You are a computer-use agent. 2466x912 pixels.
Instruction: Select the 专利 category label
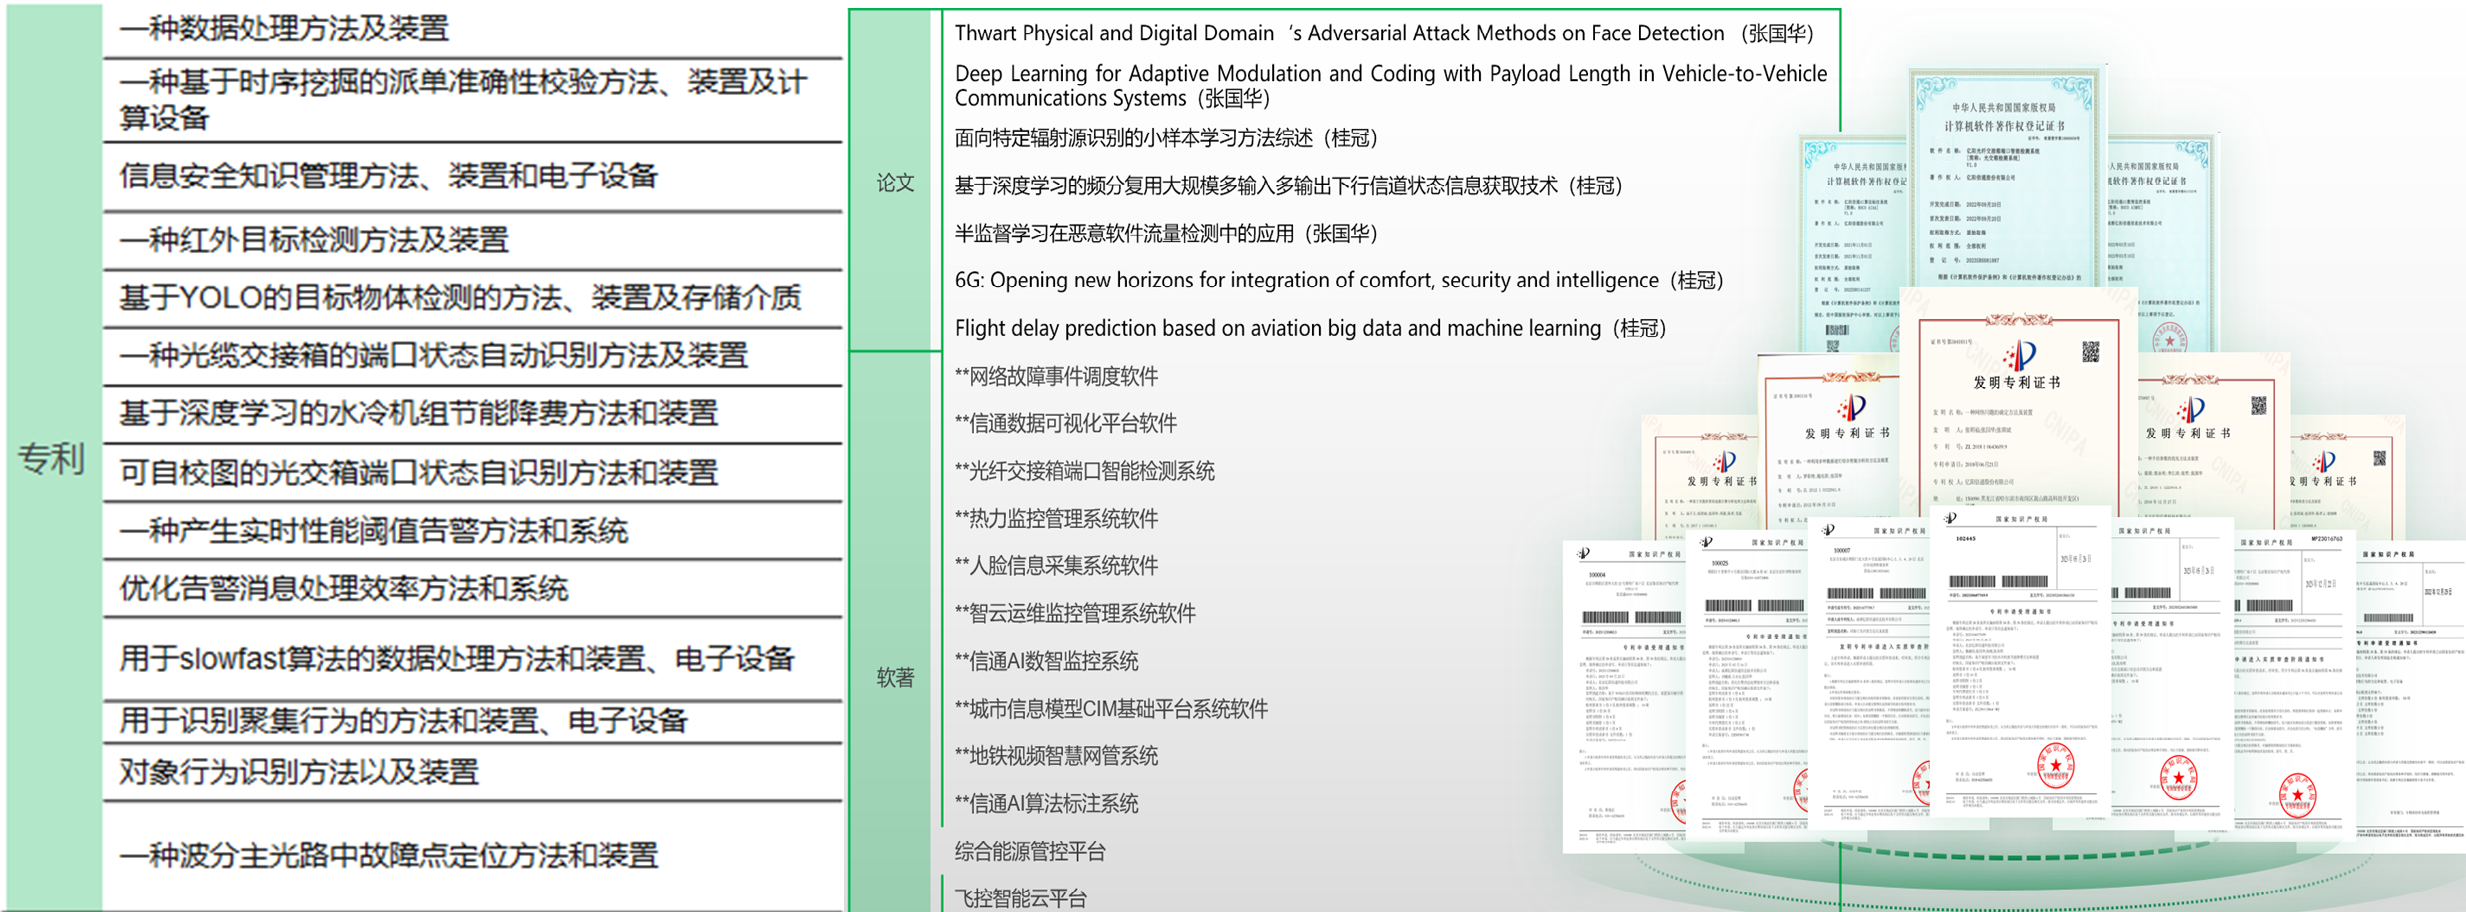[52, 459]
